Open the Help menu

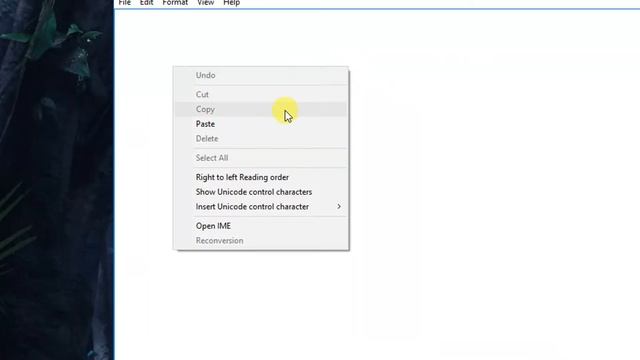(231, 2)
